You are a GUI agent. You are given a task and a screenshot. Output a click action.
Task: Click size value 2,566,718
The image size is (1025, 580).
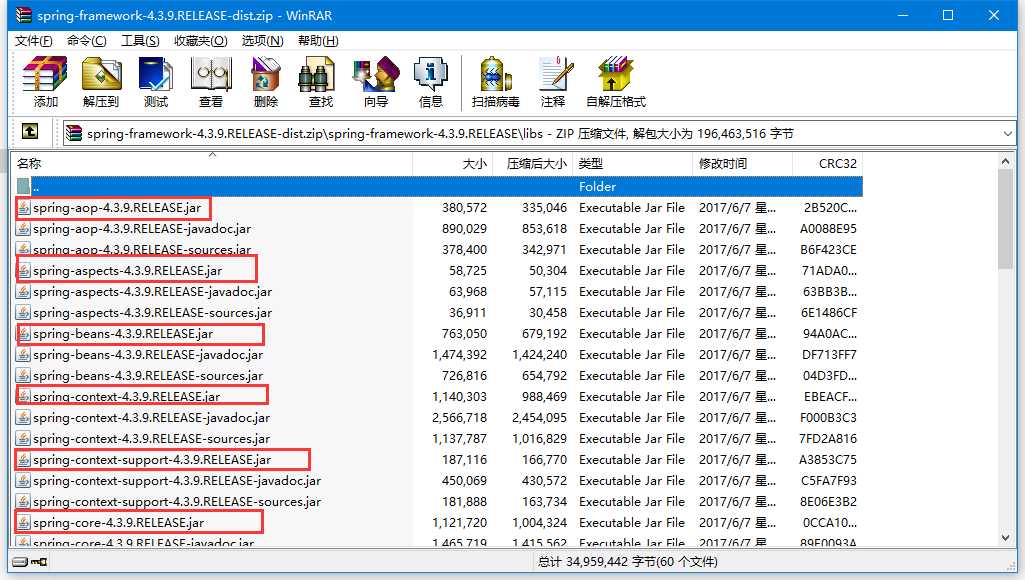(x=460, y=417)
